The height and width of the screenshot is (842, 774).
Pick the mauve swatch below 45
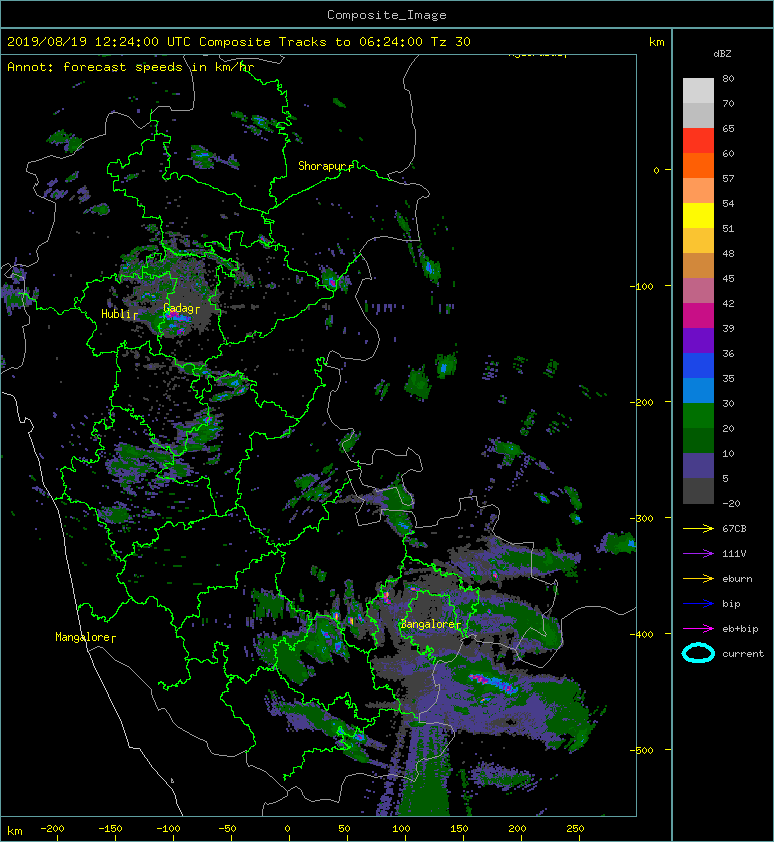pyautogui.click(x=698, y=291)
